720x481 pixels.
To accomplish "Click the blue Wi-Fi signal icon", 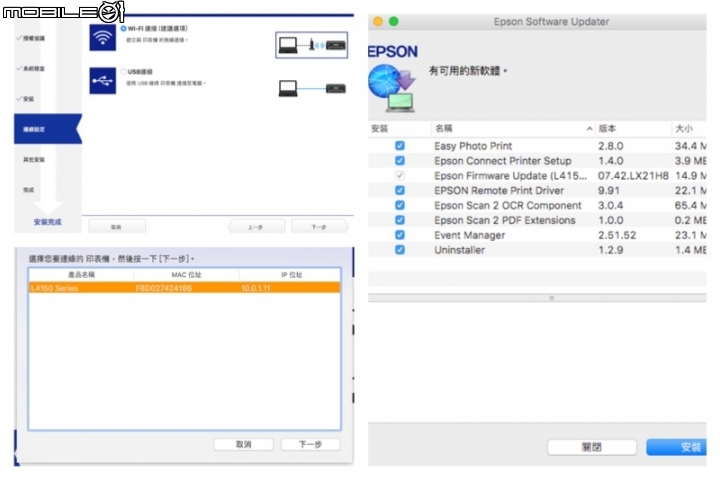I will pyautogui.click(x=102, y=38).
